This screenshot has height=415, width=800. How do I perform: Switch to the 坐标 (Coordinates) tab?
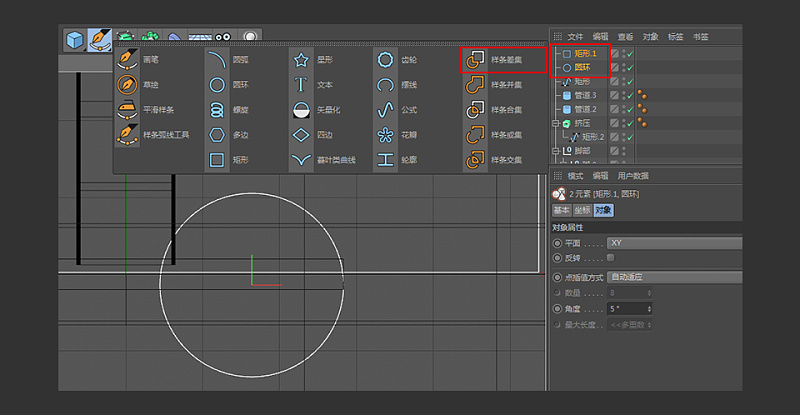pos(581,210)
